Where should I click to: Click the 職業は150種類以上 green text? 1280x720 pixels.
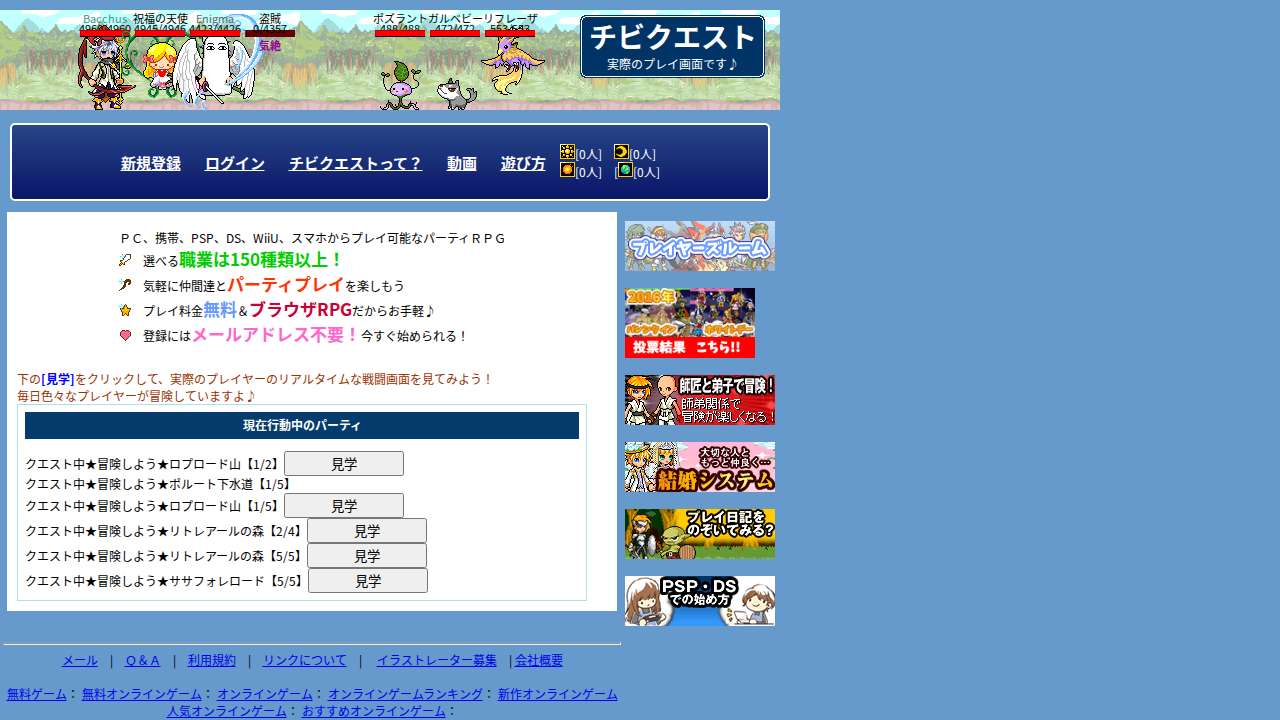[x=261, y=260]
